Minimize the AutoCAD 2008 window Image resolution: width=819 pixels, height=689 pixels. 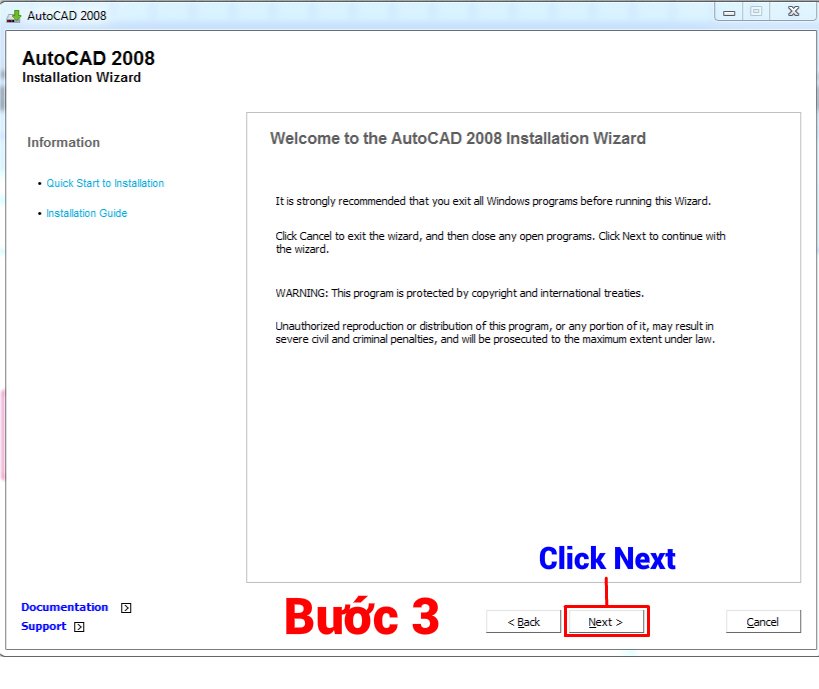pos(729,11)
